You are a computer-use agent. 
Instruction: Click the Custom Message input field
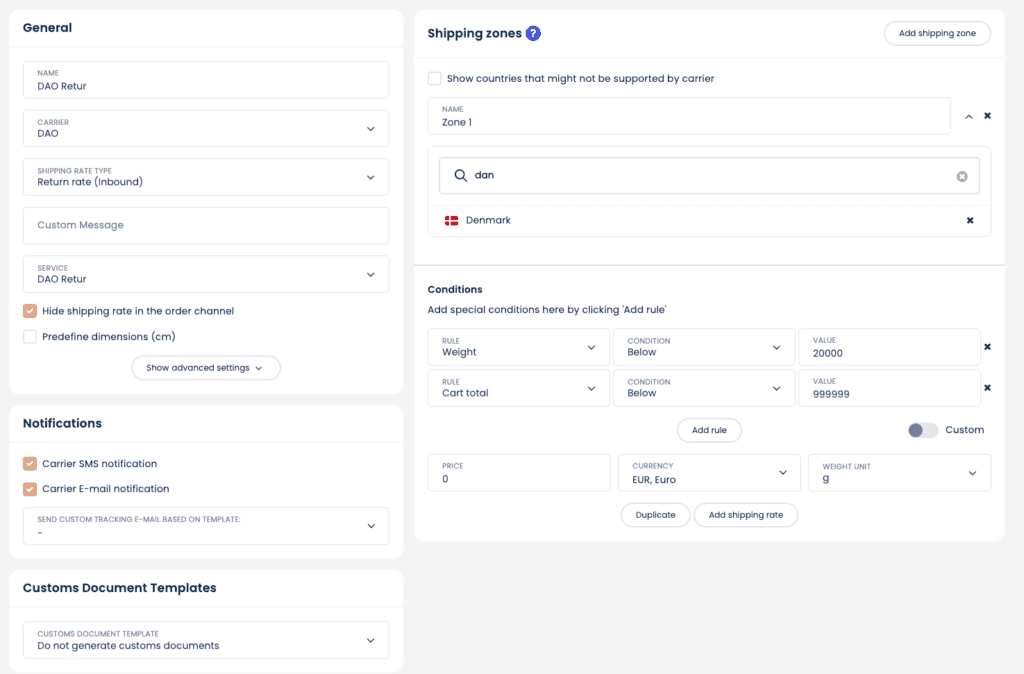click(x=206, y=226)
